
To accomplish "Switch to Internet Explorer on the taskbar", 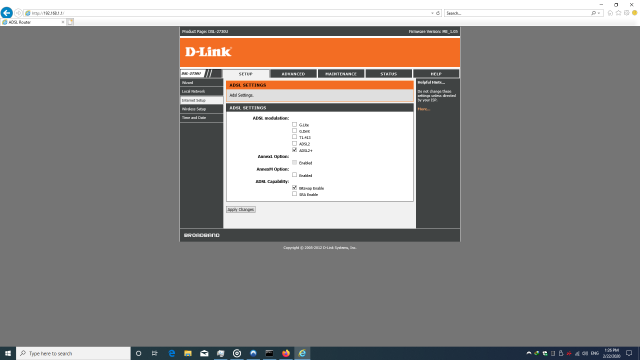I will tap(302, 353).
